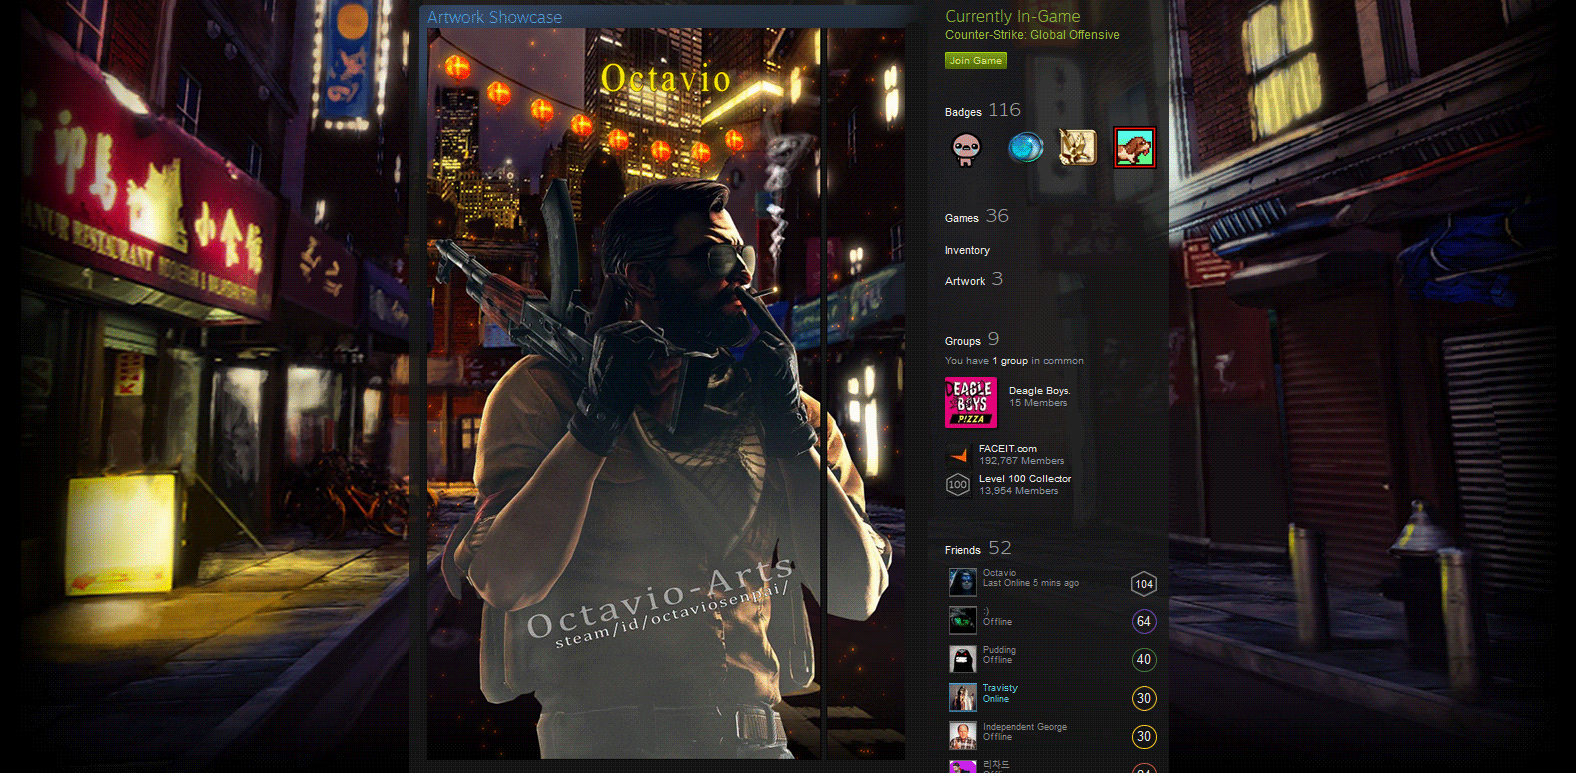Open the Inventory link
The image size is (1576, 773).
click(967, 250)
